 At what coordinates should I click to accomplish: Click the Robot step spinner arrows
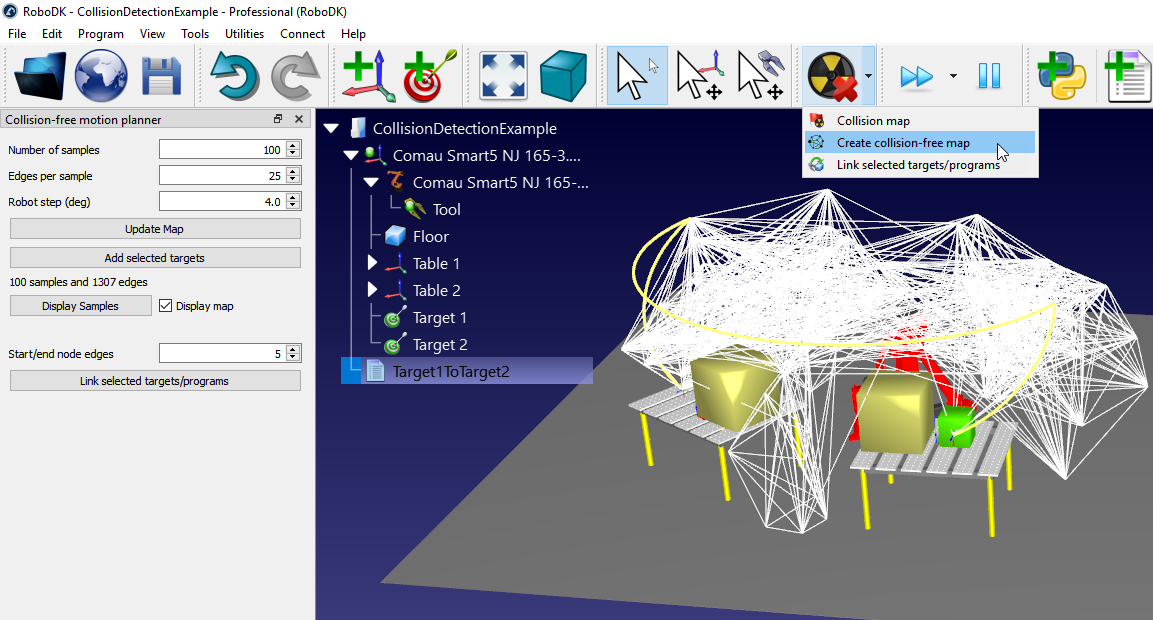pyautogui.click(x=293, y=202)
